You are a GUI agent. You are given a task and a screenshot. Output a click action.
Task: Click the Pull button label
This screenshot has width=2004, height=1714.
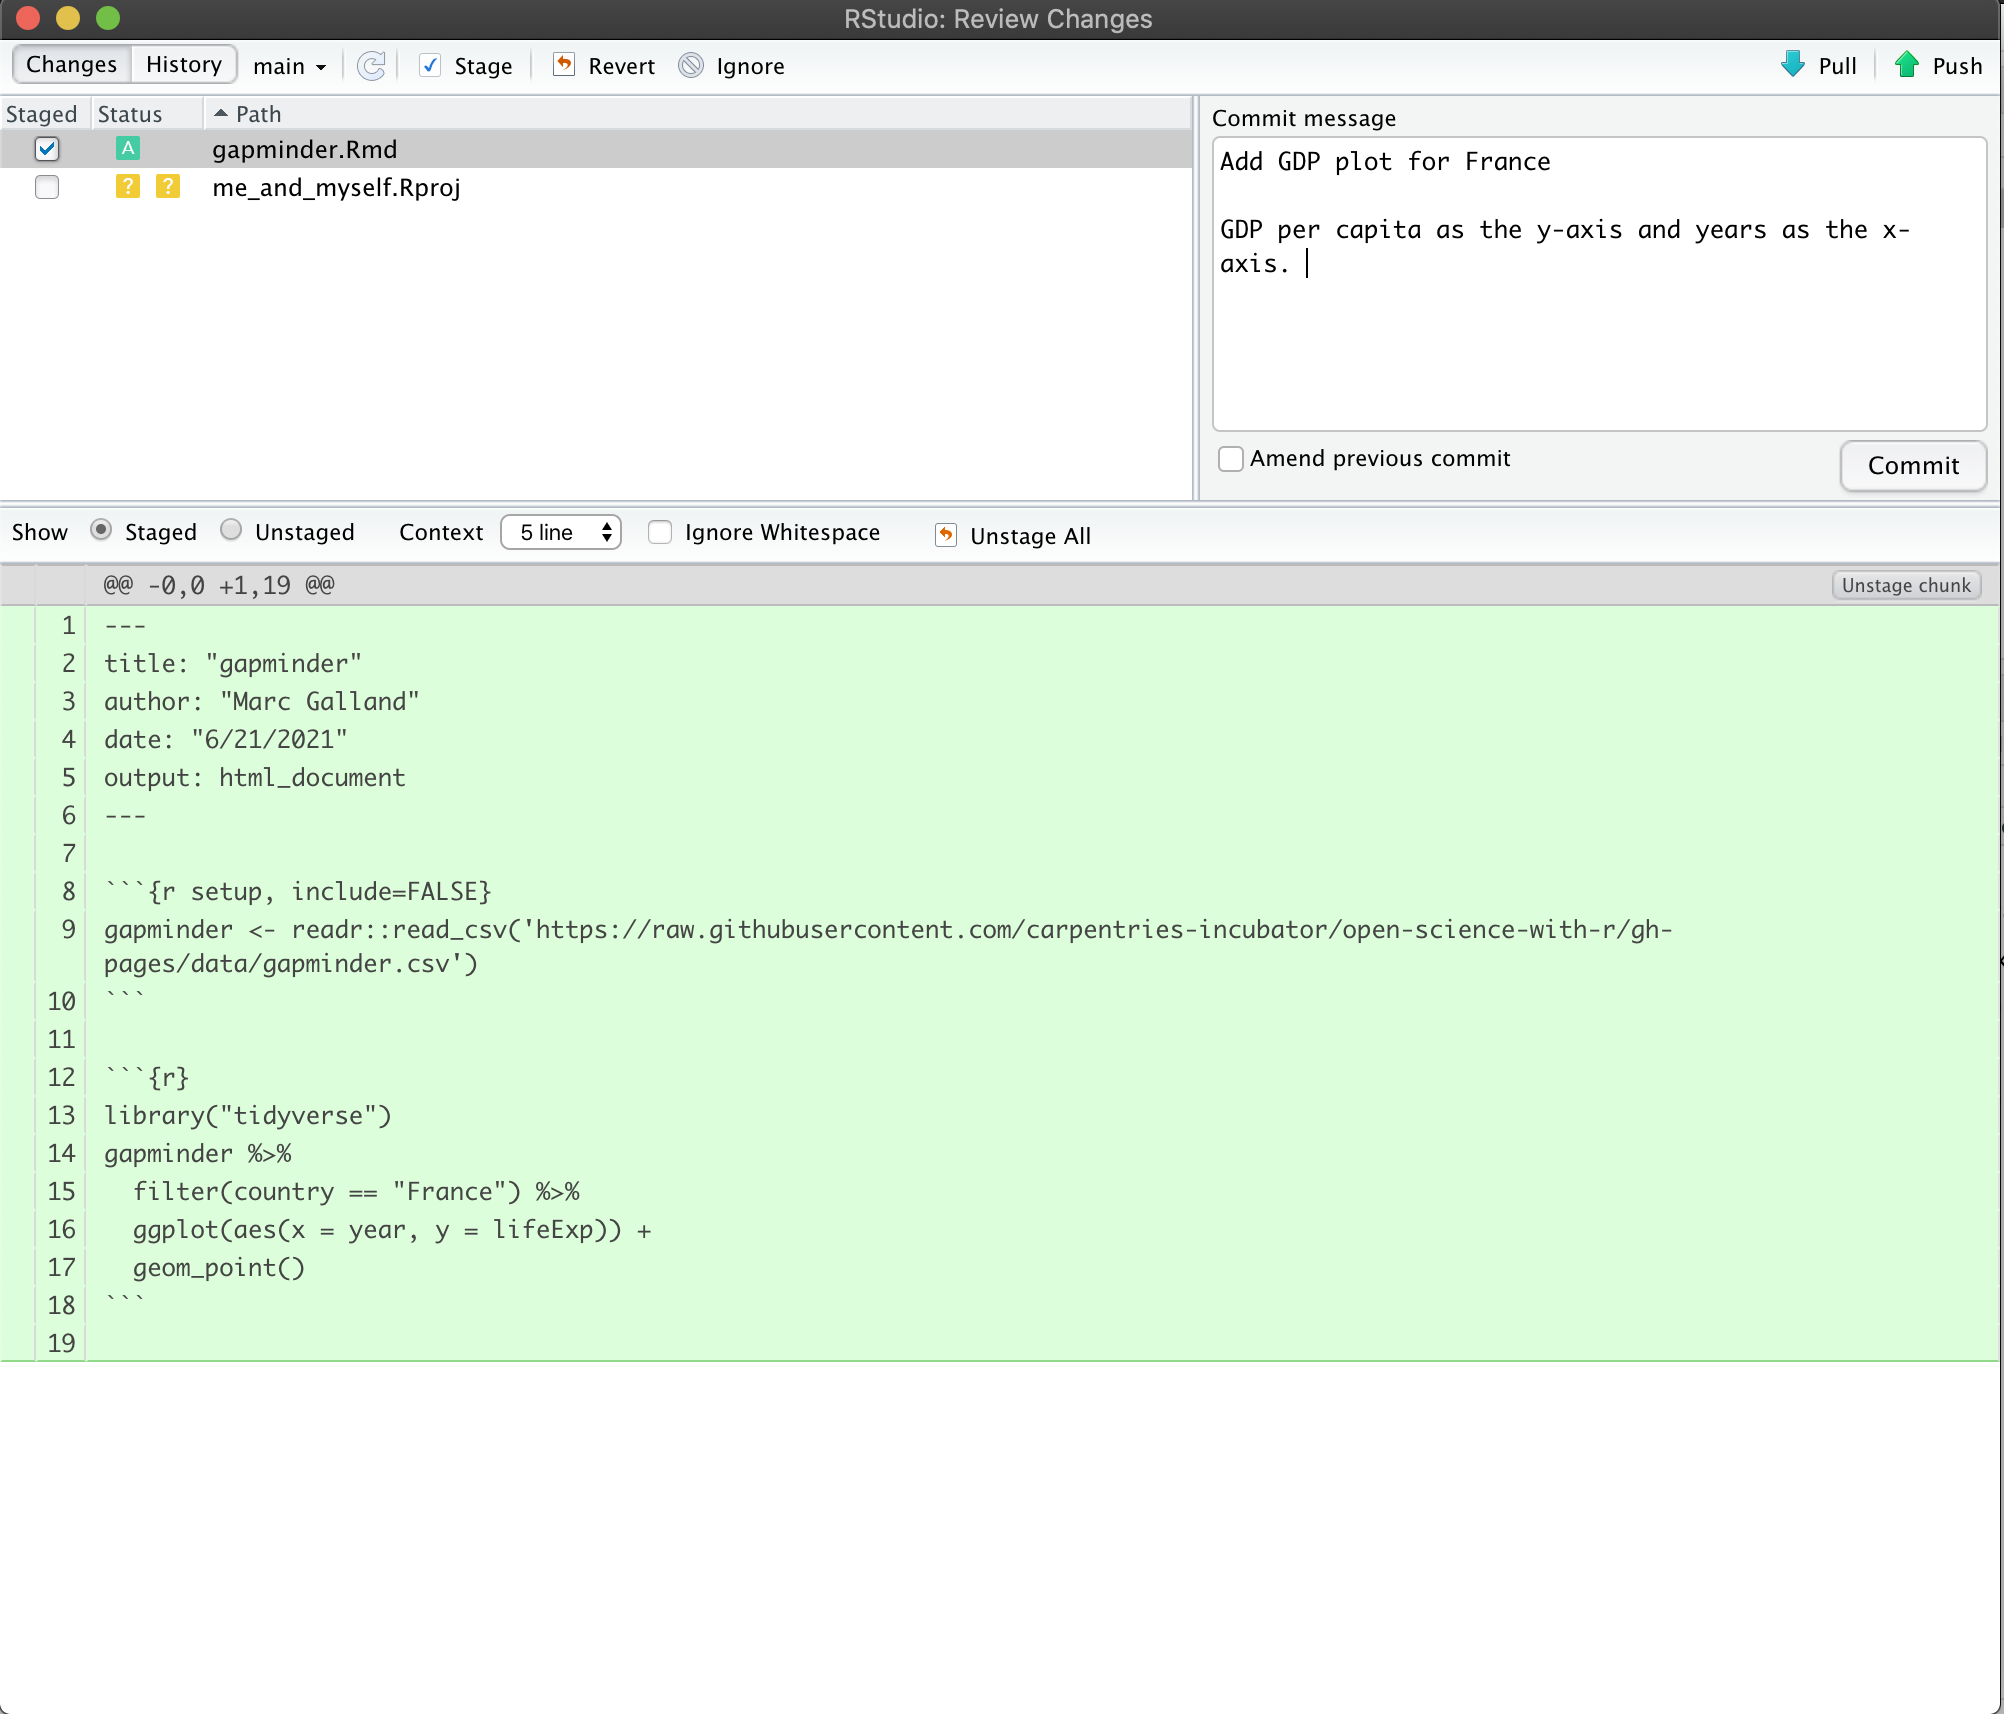coord(1838,66)
